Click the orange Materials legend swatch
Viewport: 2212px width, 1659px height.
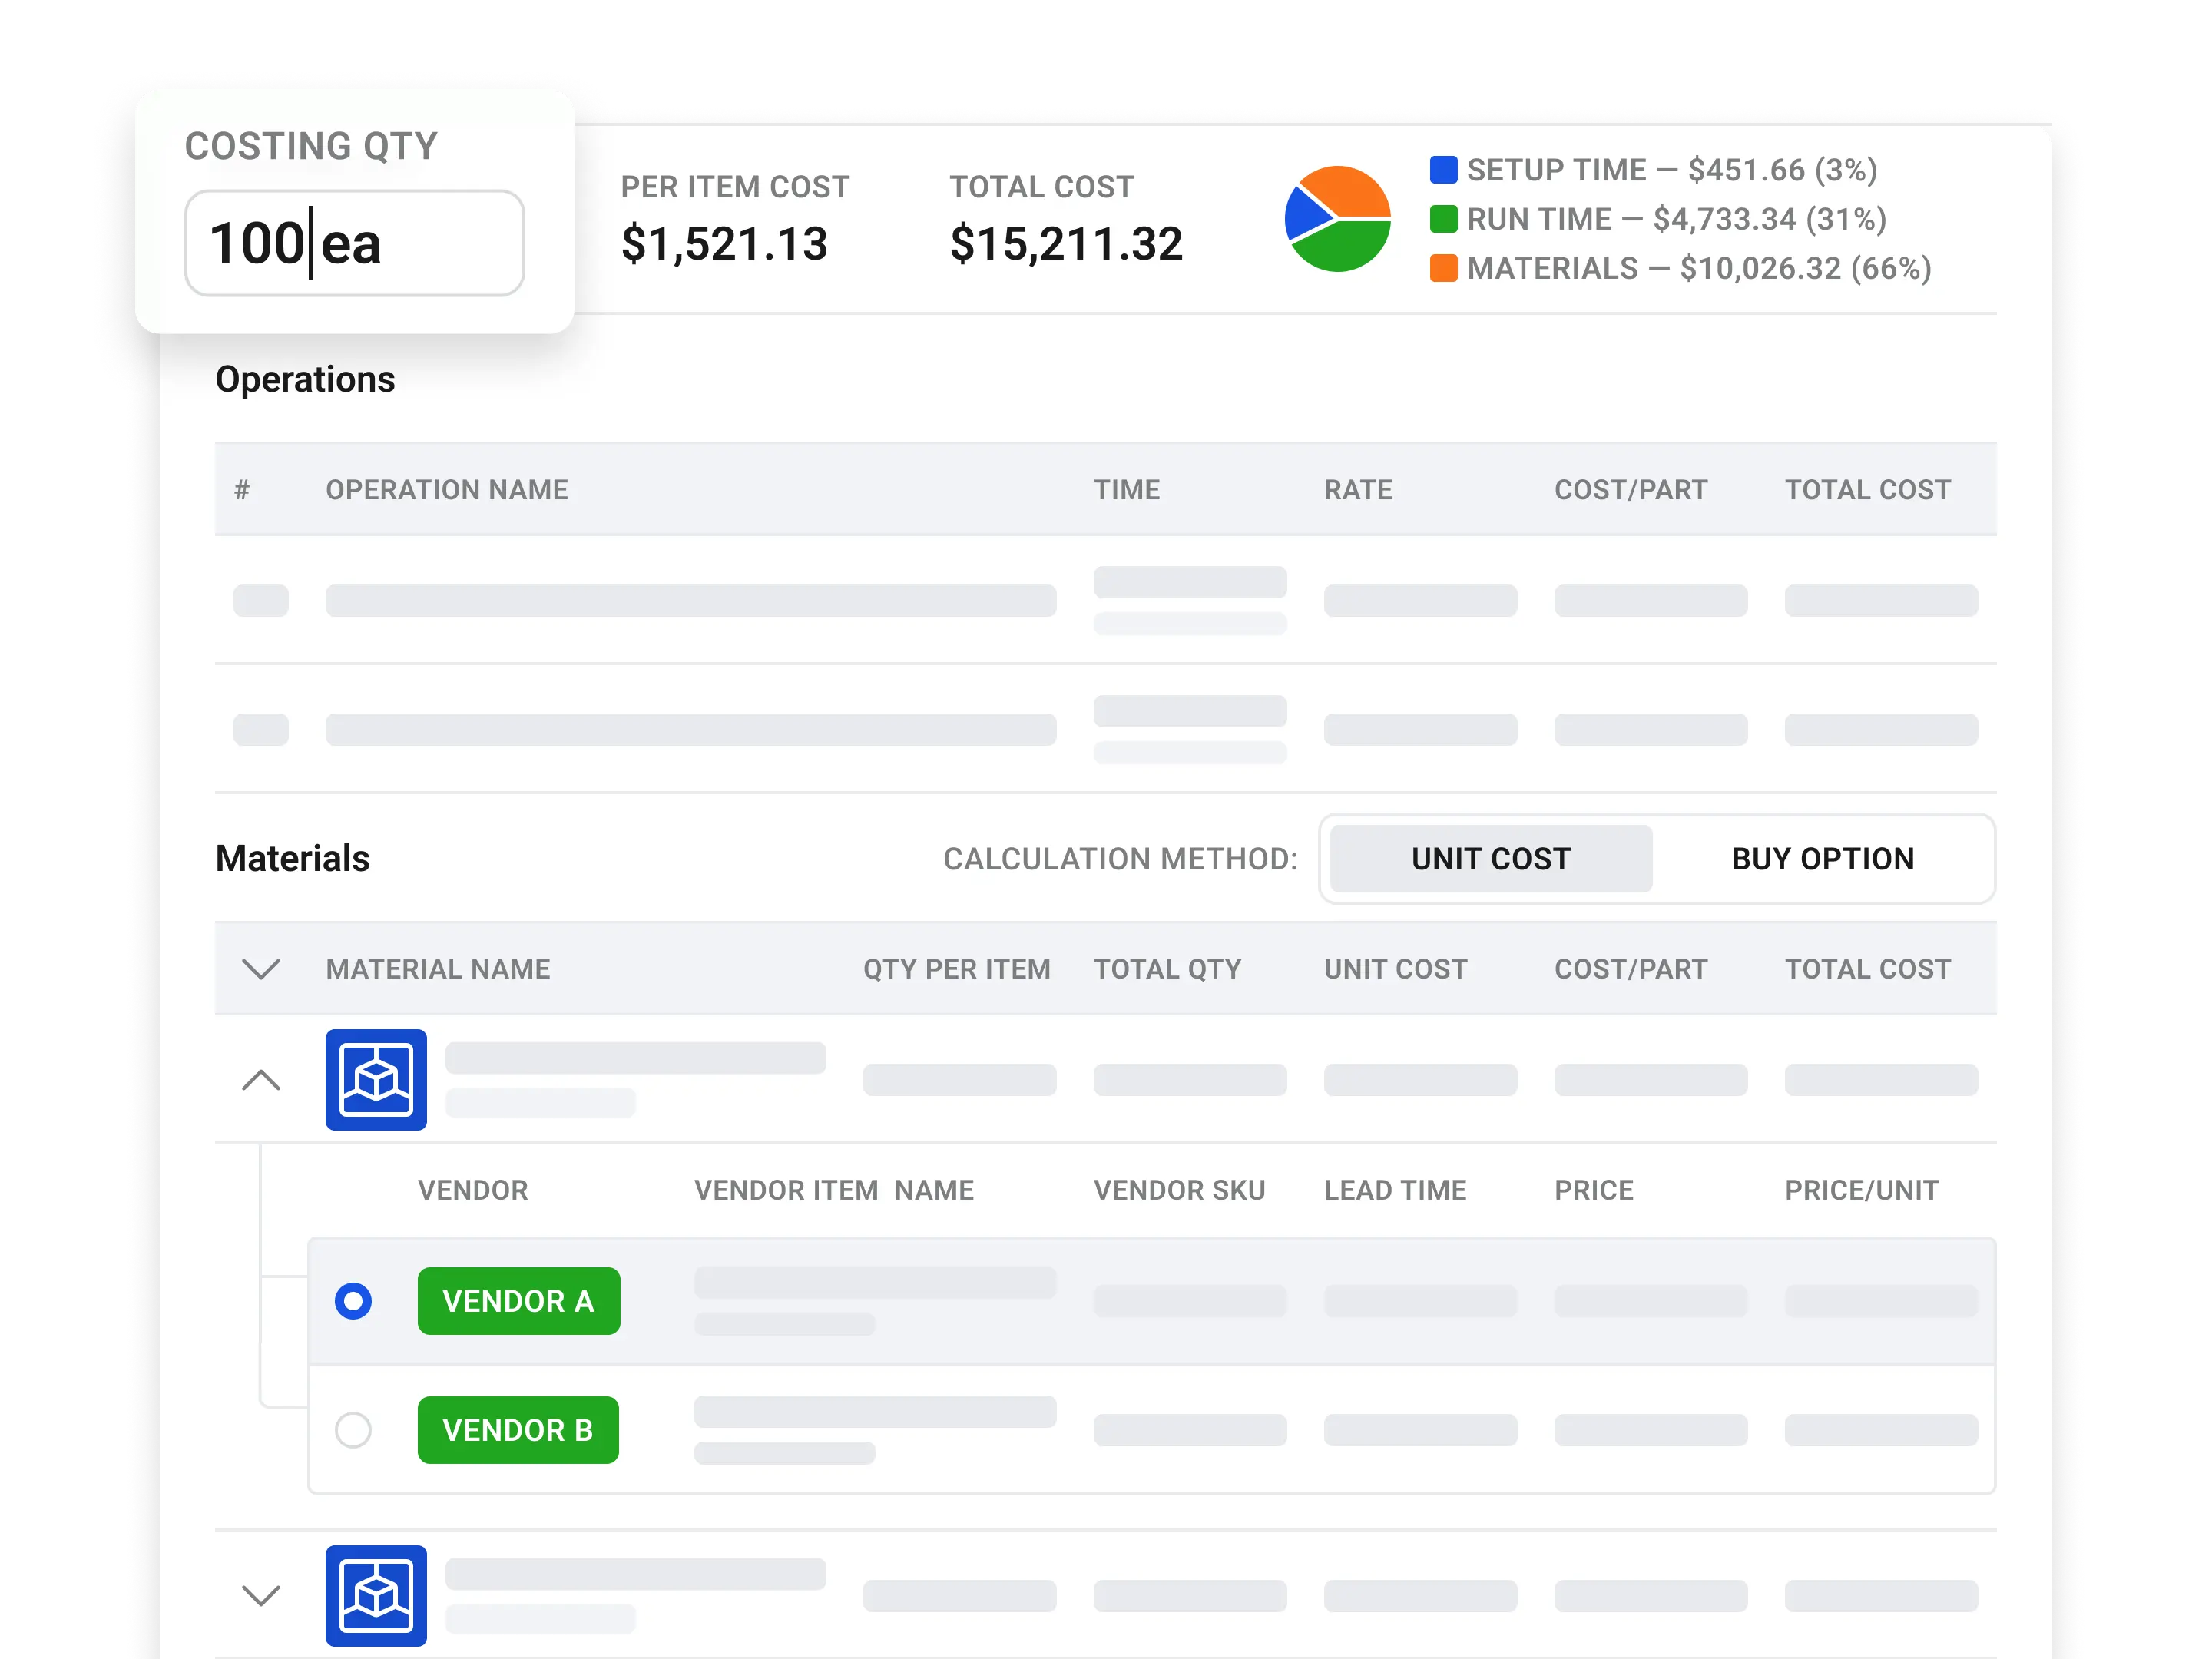[1443, 267]
